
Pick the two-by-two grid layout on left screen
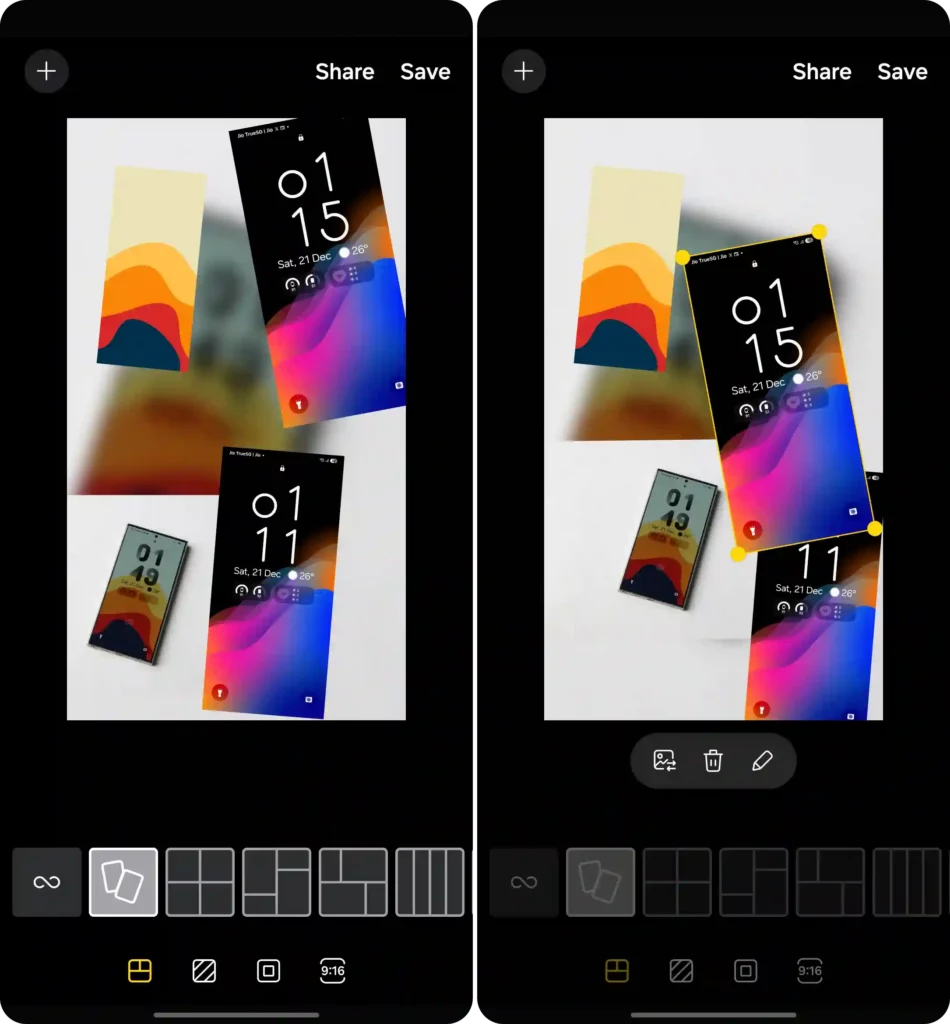point(200,882)
